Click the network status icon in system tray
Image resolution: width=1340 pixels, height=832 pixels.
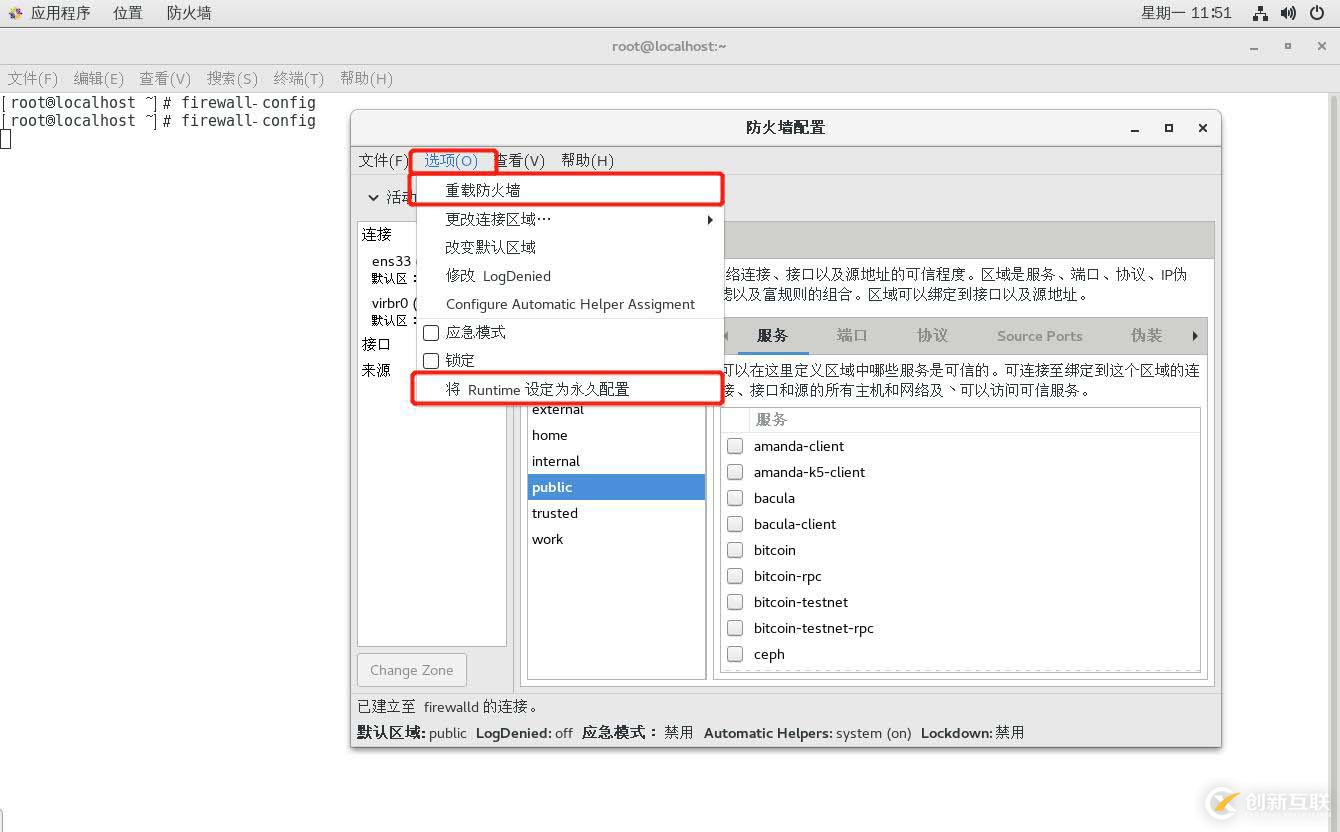pos(1260,13)
